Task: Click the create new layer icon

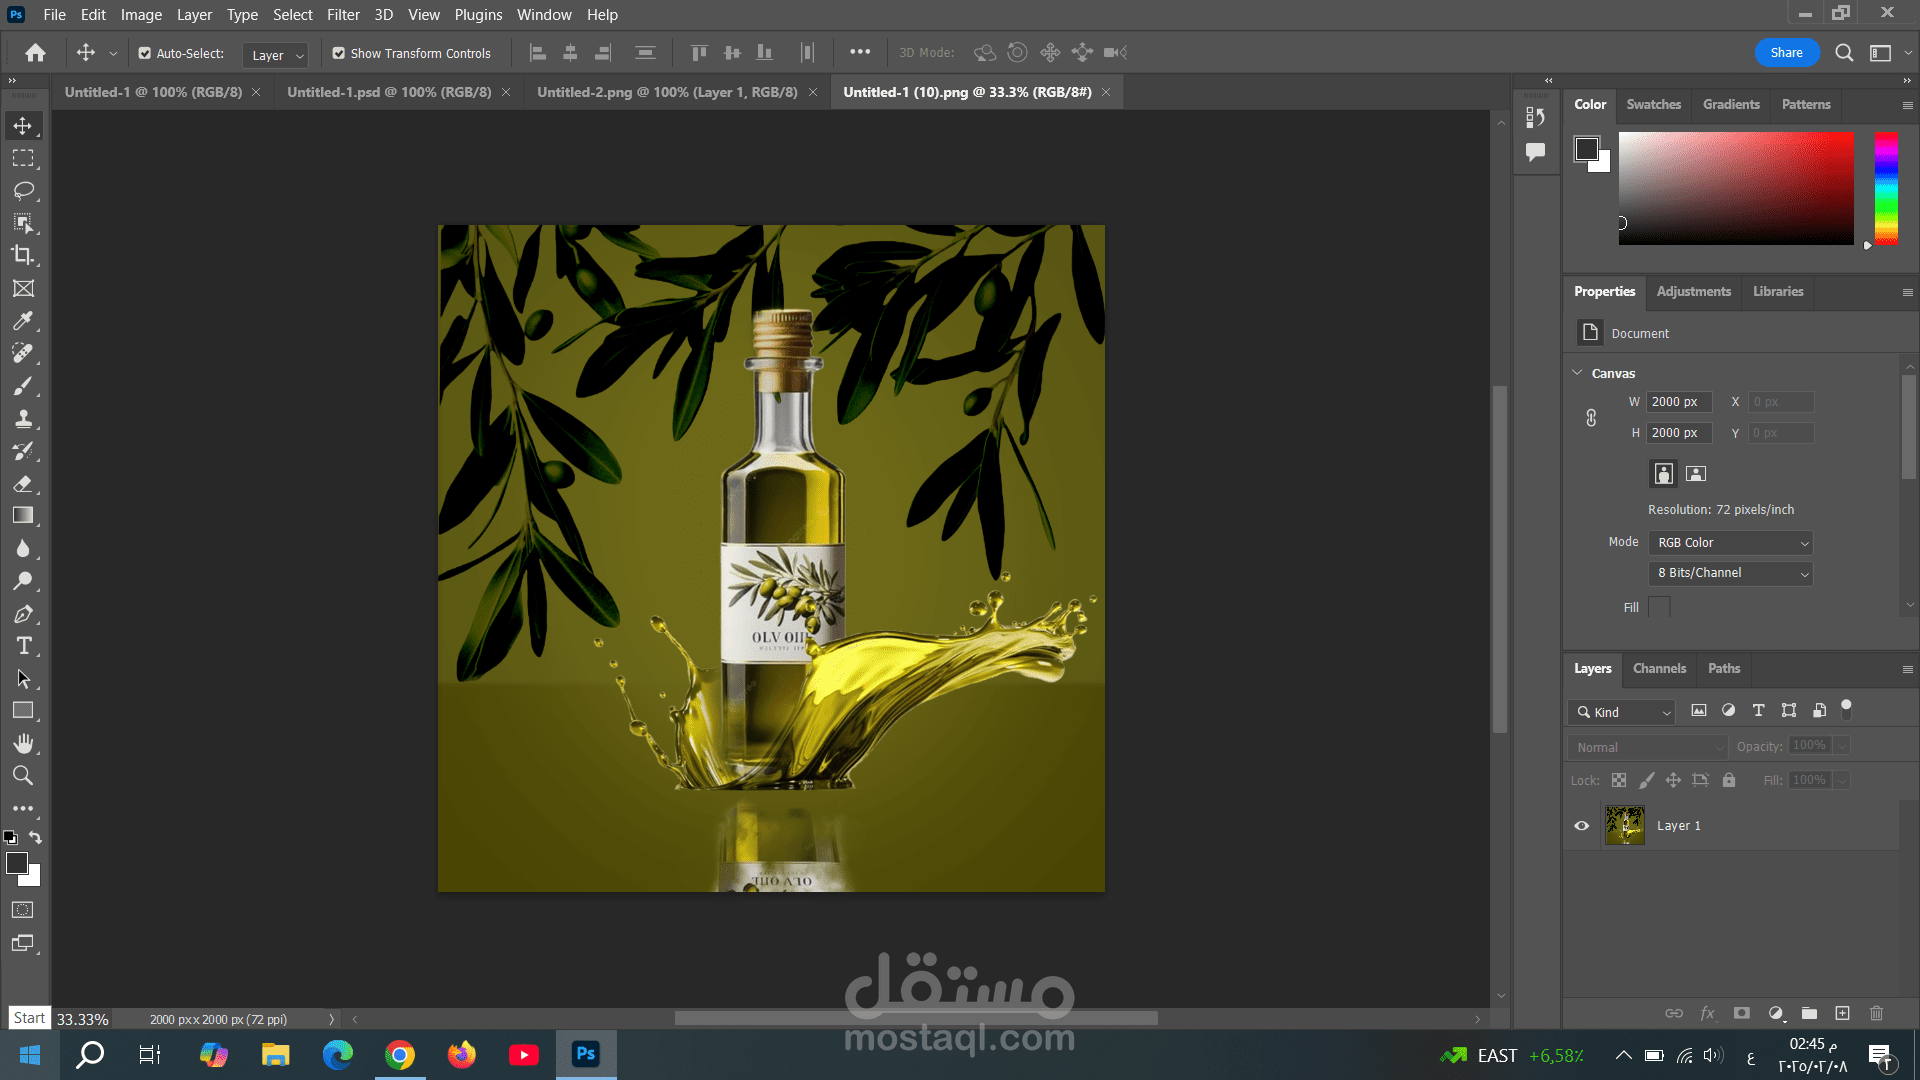Action: point(1842,1013)
